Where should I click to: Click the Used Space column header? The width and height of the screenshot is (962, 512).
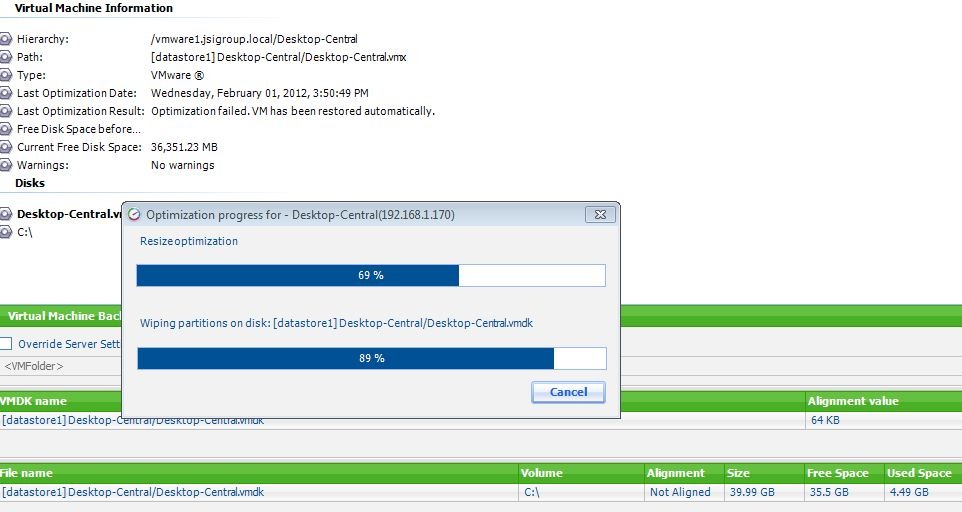919,473
